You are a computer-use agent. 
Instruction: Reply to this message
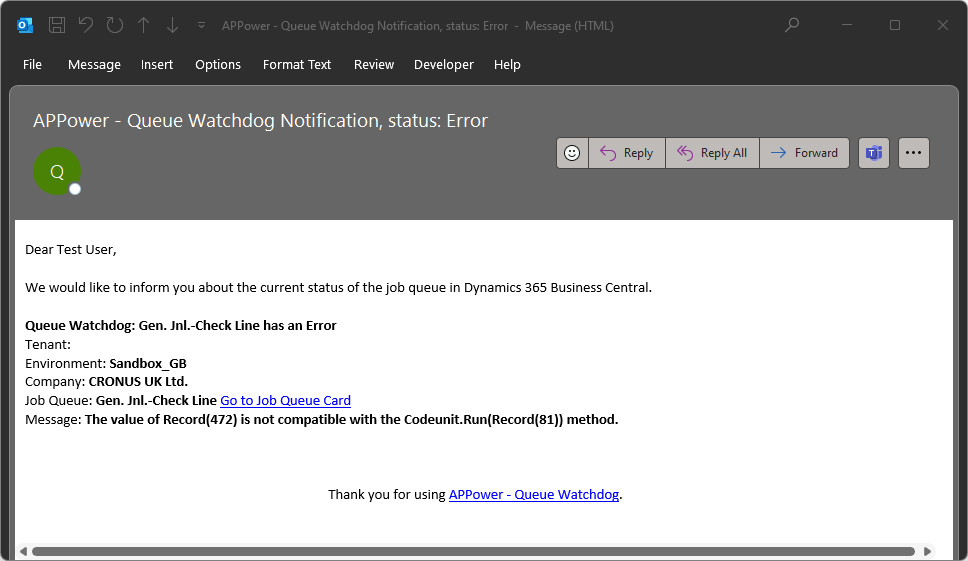[x=627, y=153]
